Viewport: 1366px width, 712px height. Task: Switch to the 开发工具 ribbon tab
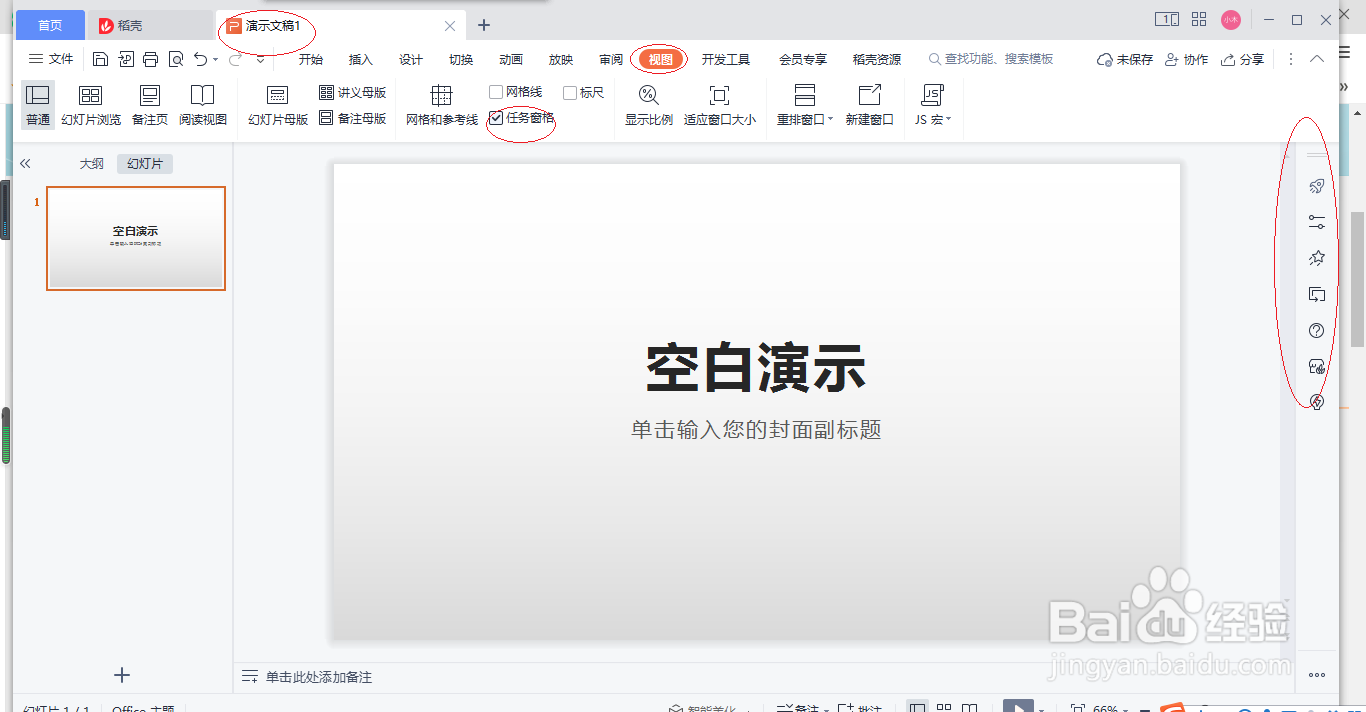point(728,59)
